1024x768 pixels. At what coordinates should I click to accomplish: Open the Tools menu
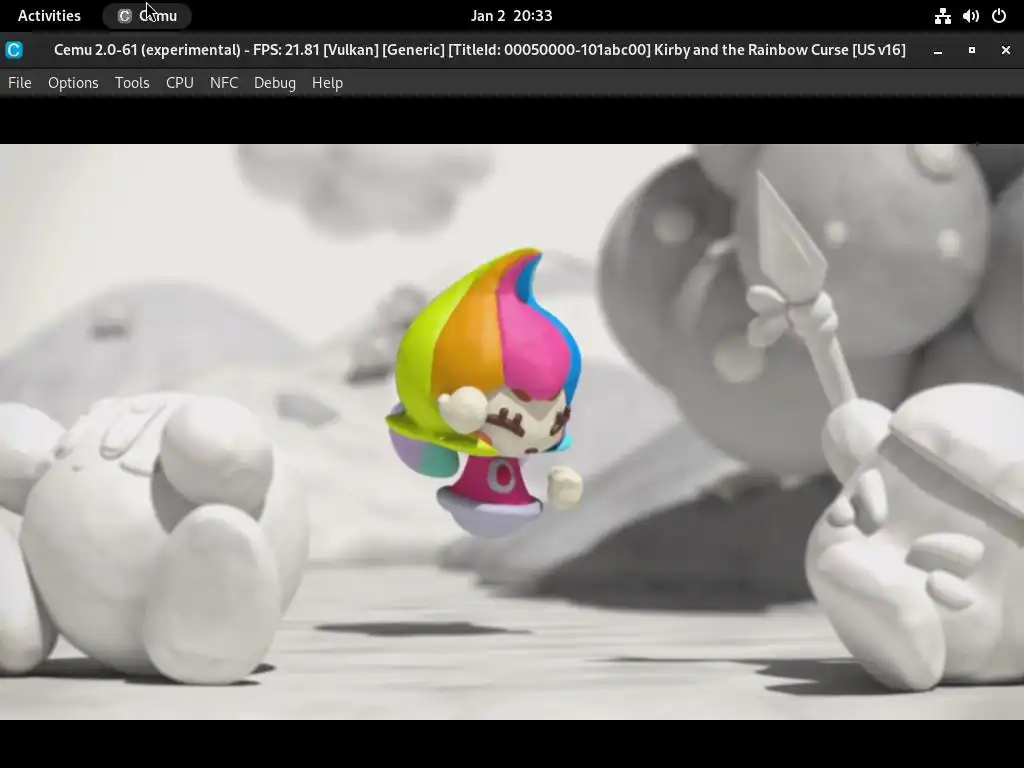pos(132,83)
